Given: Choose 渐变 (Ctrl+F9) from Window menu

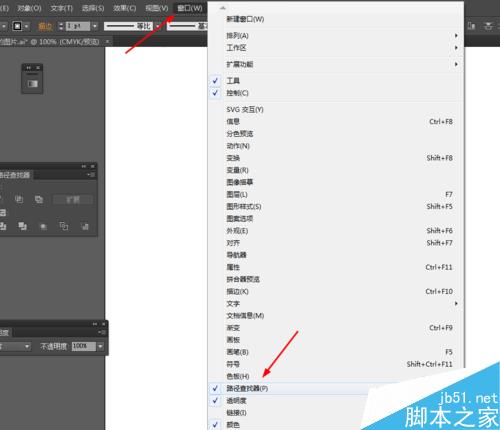Looking at the screenshot, I should [336, 328].
